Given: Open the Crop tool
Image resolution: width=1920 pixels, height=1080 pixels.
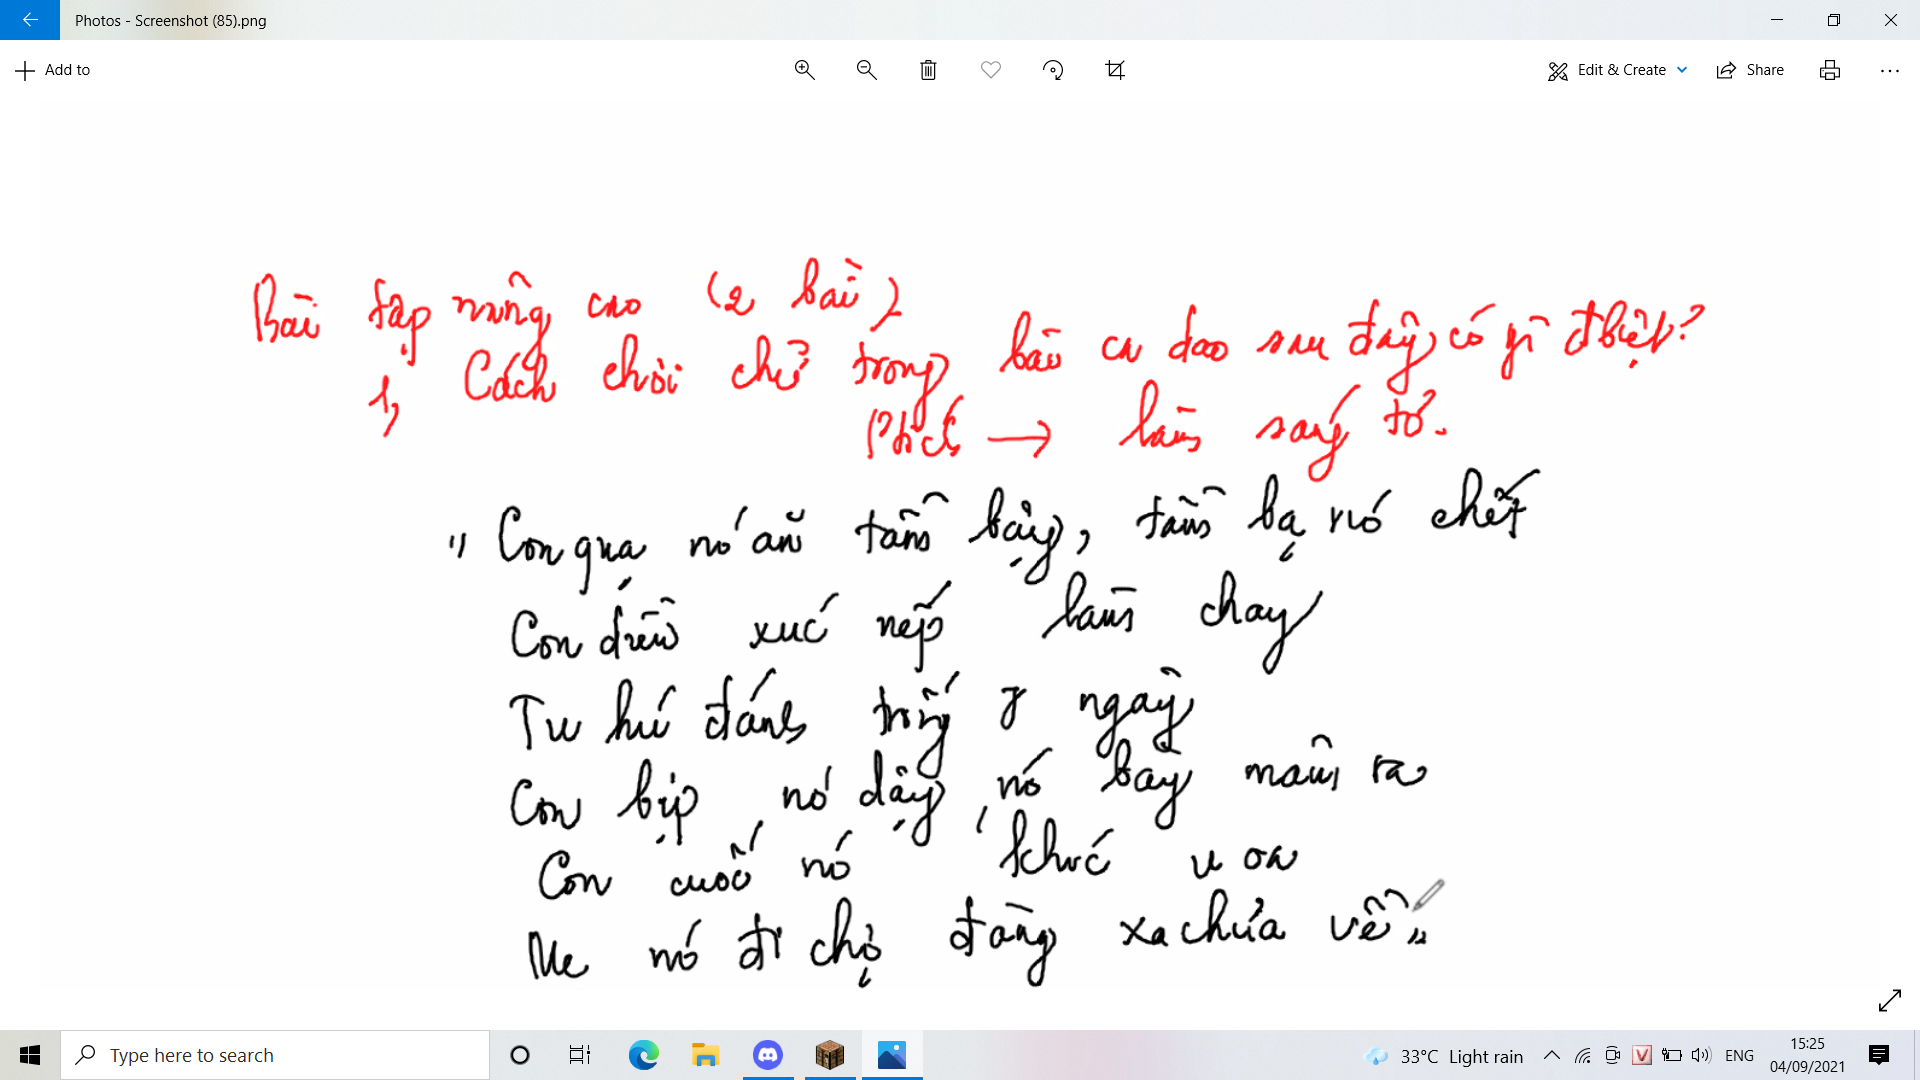Looking at the screenshot, I should click(1115, 70).
